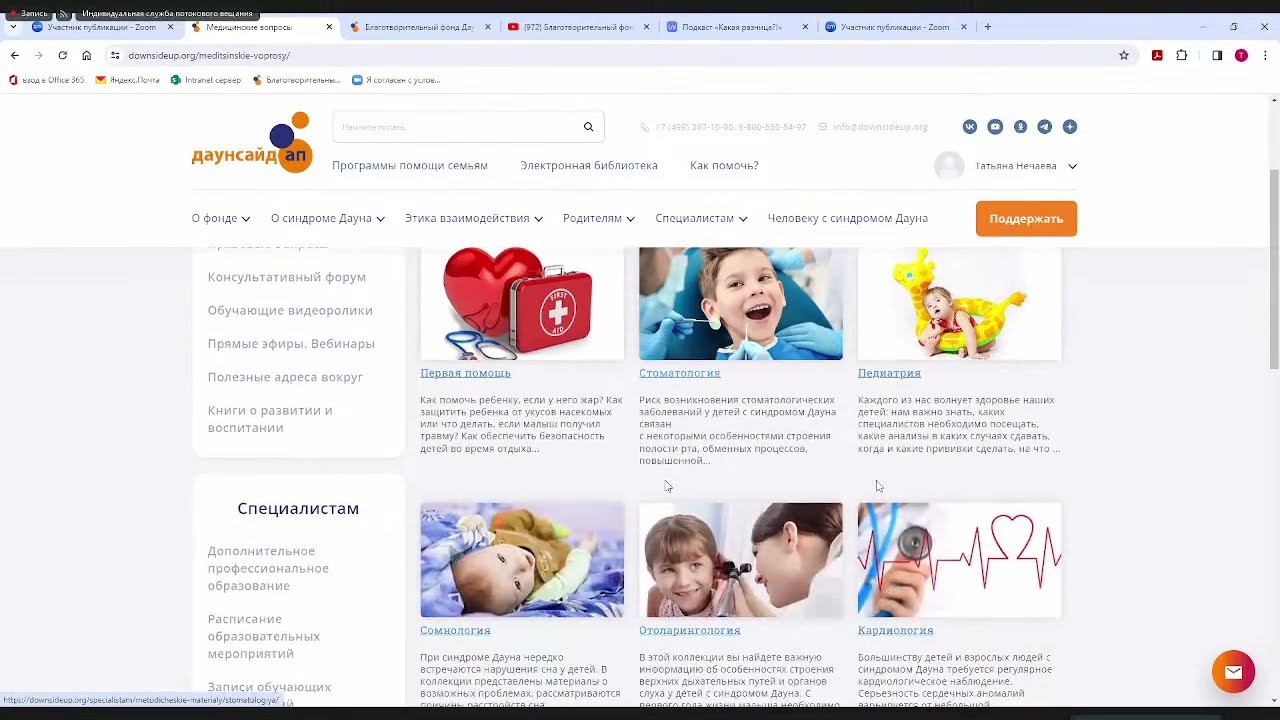Screen dimensions: 1280x720
Task: Open Программы помощи семьям
Action: tap(410, 166)
